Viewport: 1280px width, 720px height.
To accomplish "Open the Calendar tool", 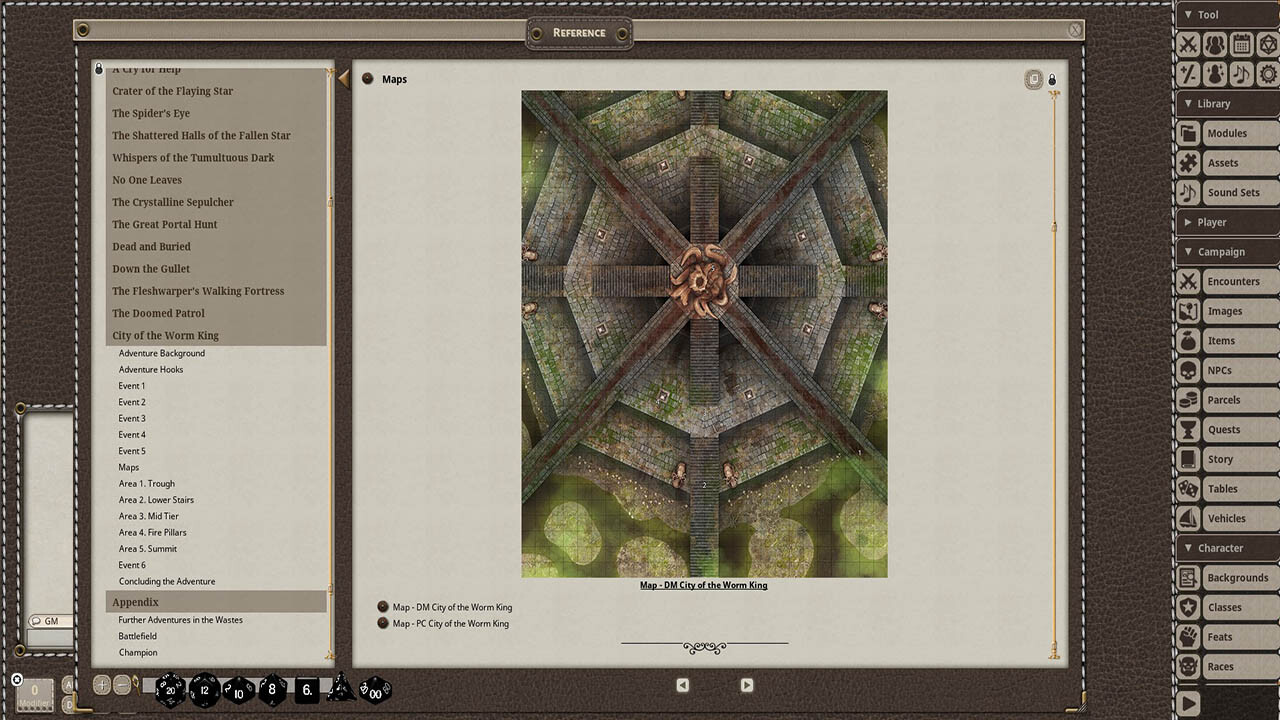I will [1241, 44].
